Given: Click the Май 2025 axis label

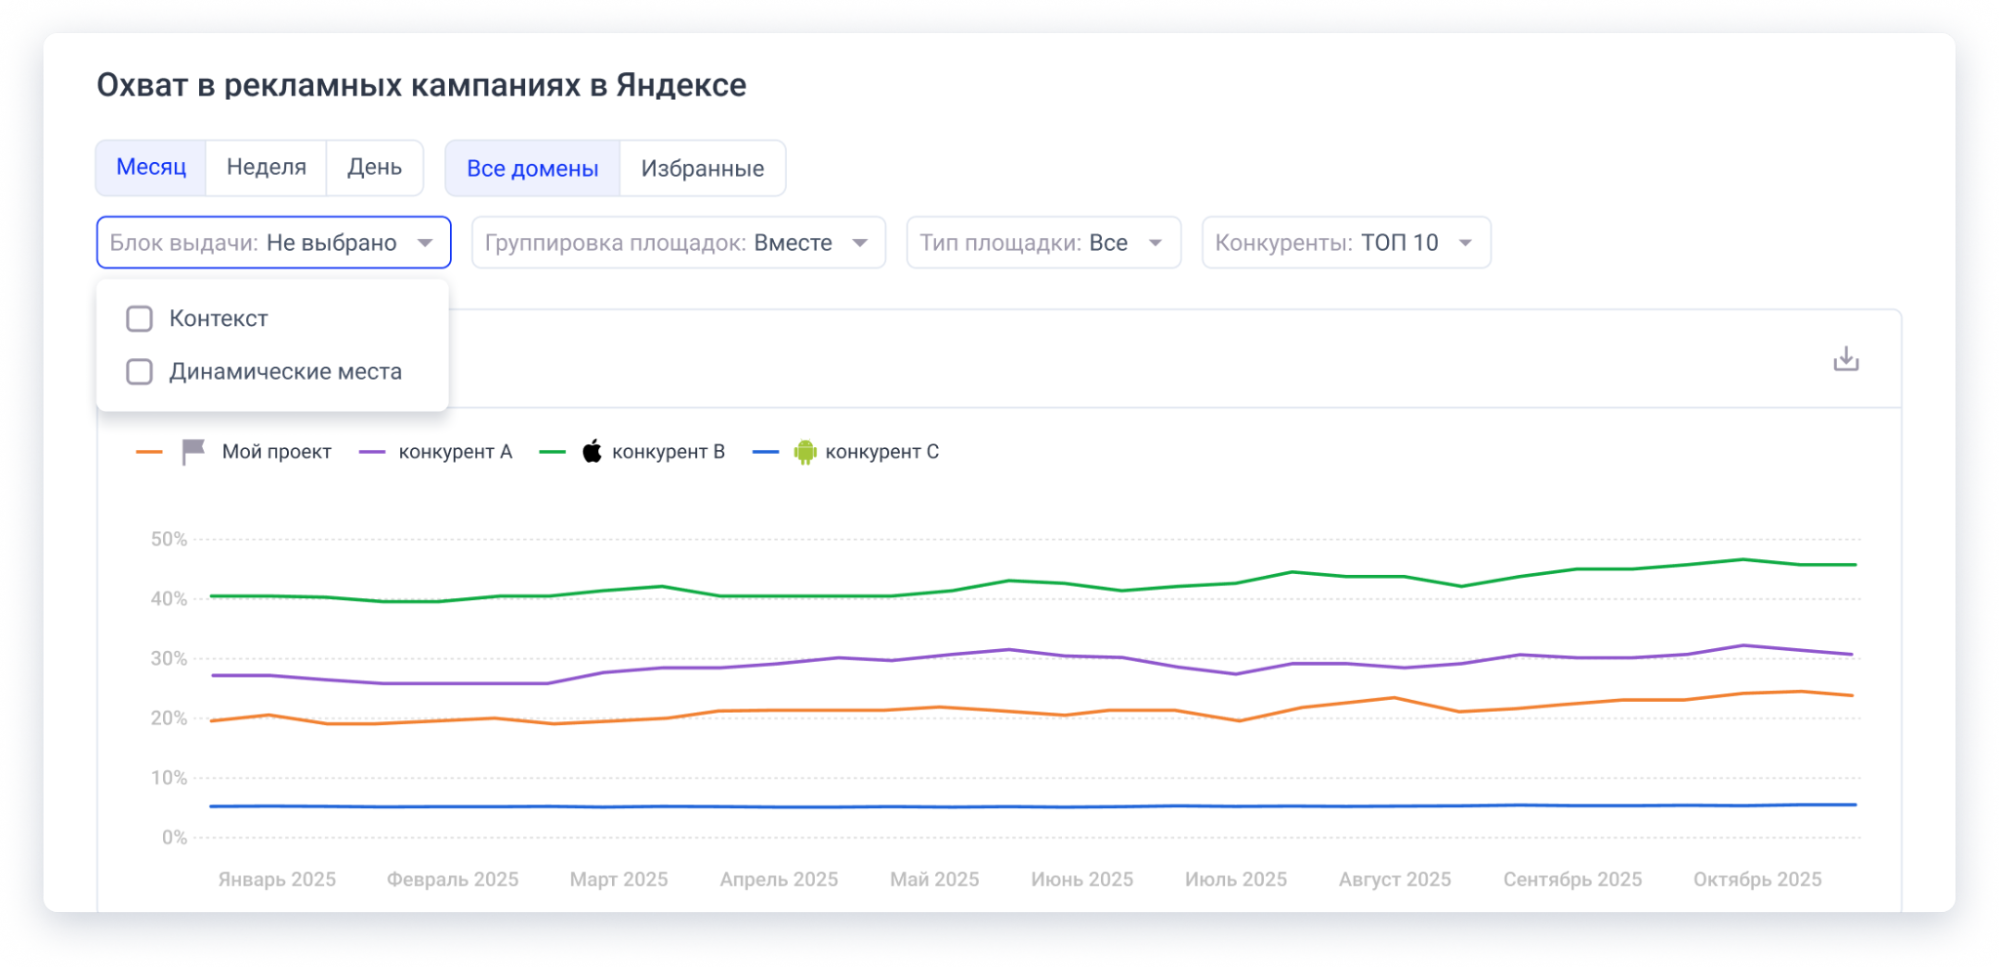Looking at the screenshot, I should coord(935,879).
